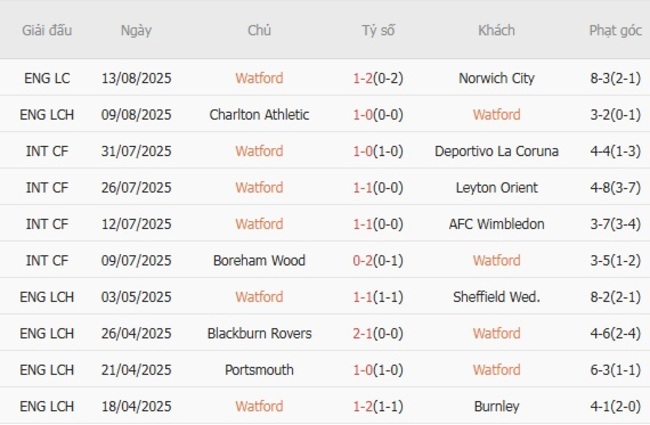Select the 'Tỷ số' column header

[378, 30]
